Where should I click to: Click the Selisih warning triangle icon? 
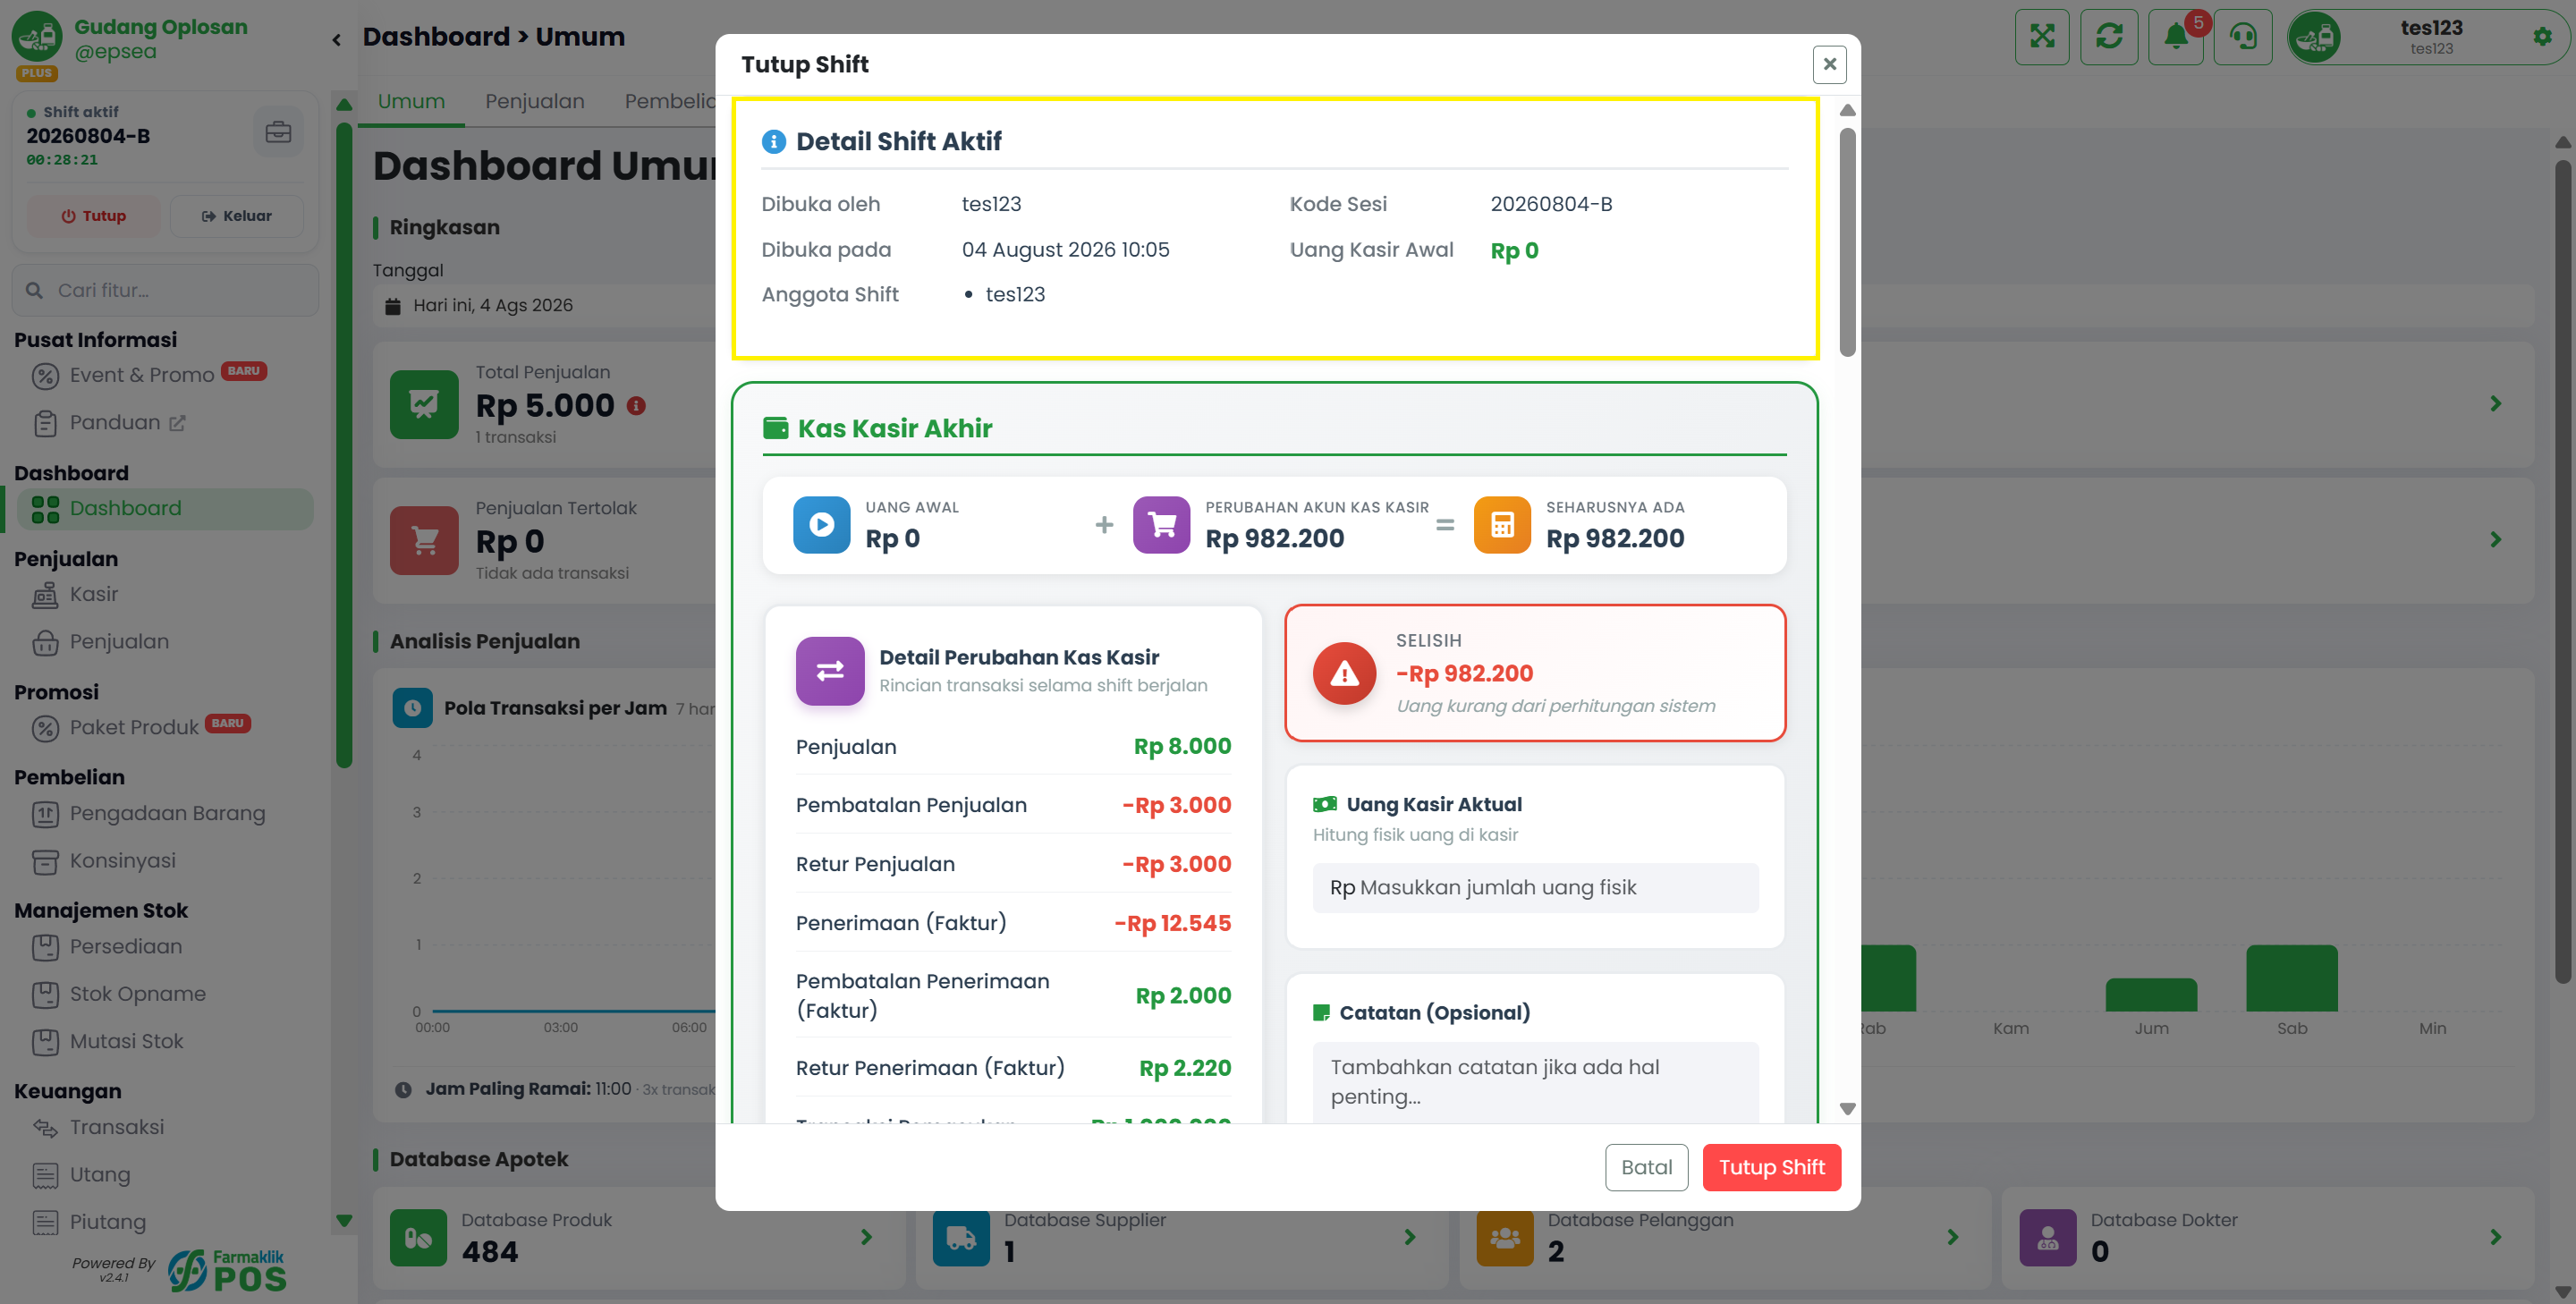pyautogui.click(x=1344, y=674)
